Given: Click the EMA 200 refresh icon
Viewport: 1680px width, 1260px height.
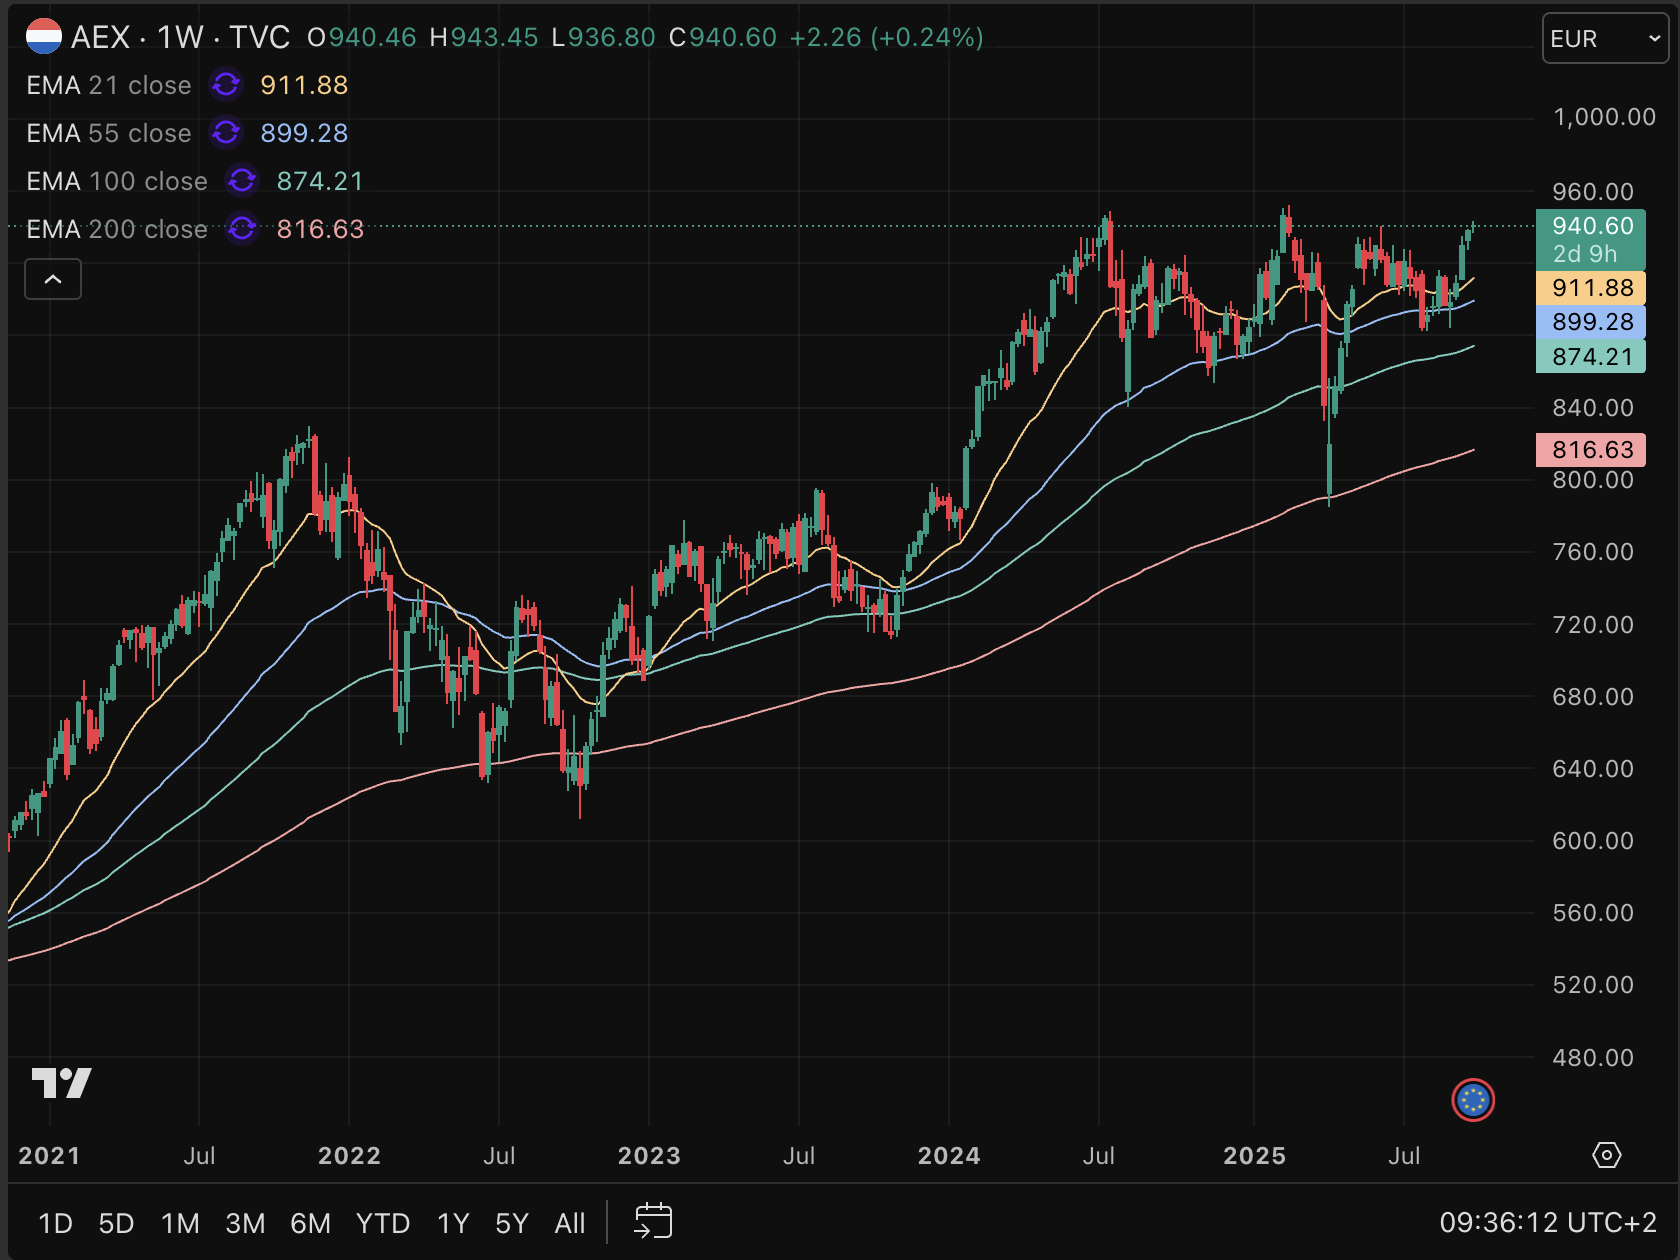Looking at the screenshot, I should (242, 229).
